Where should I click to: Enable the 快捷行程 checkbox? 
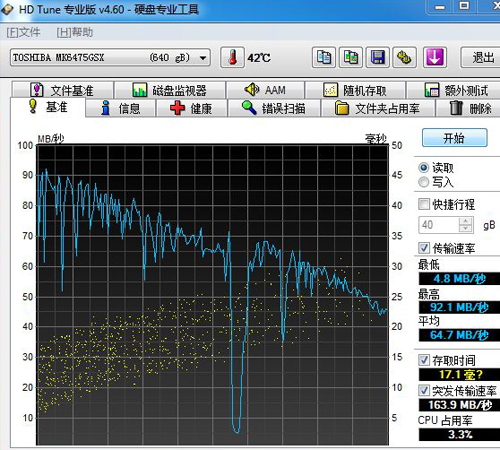point(424,204)
